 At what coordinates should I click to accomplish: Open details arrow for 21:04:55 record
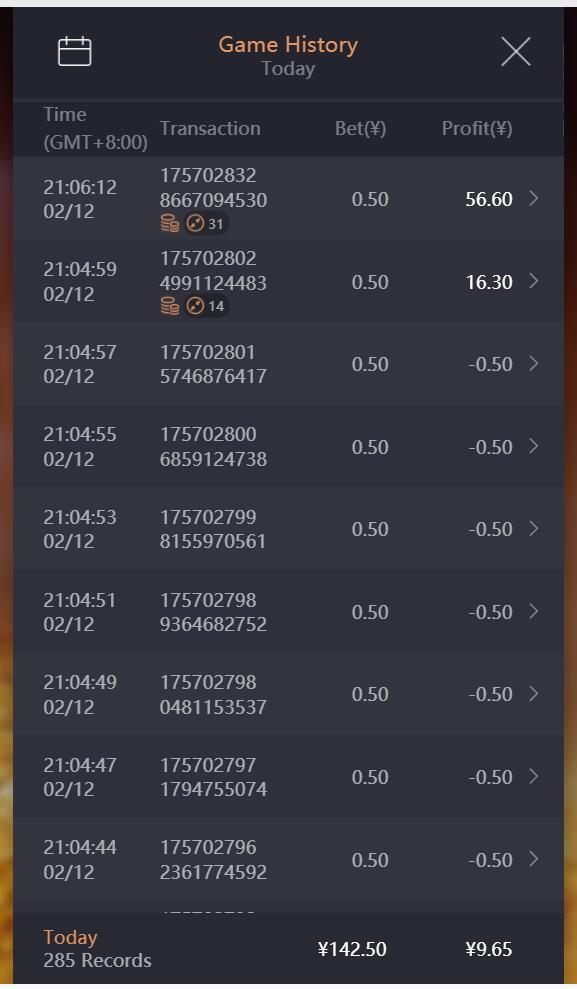click(533, 447)
